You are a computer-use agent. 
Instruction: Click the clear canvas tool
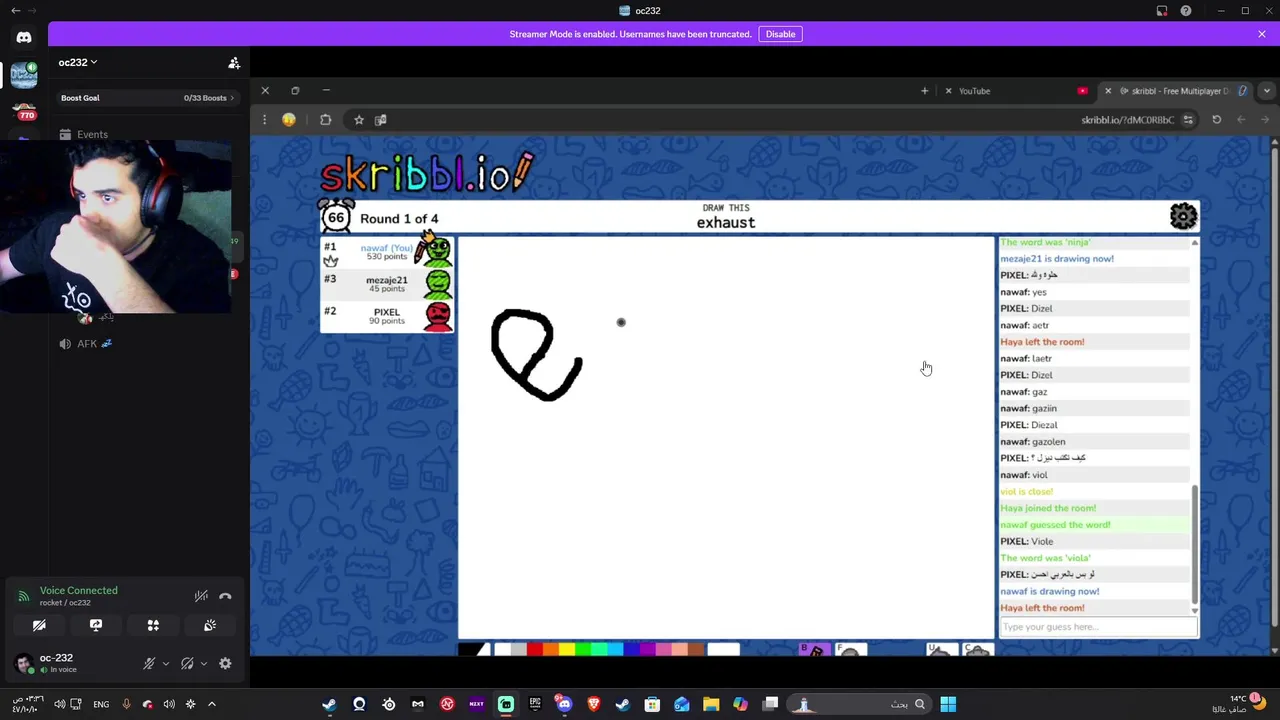pyautogui.click(x=977, y=650)
